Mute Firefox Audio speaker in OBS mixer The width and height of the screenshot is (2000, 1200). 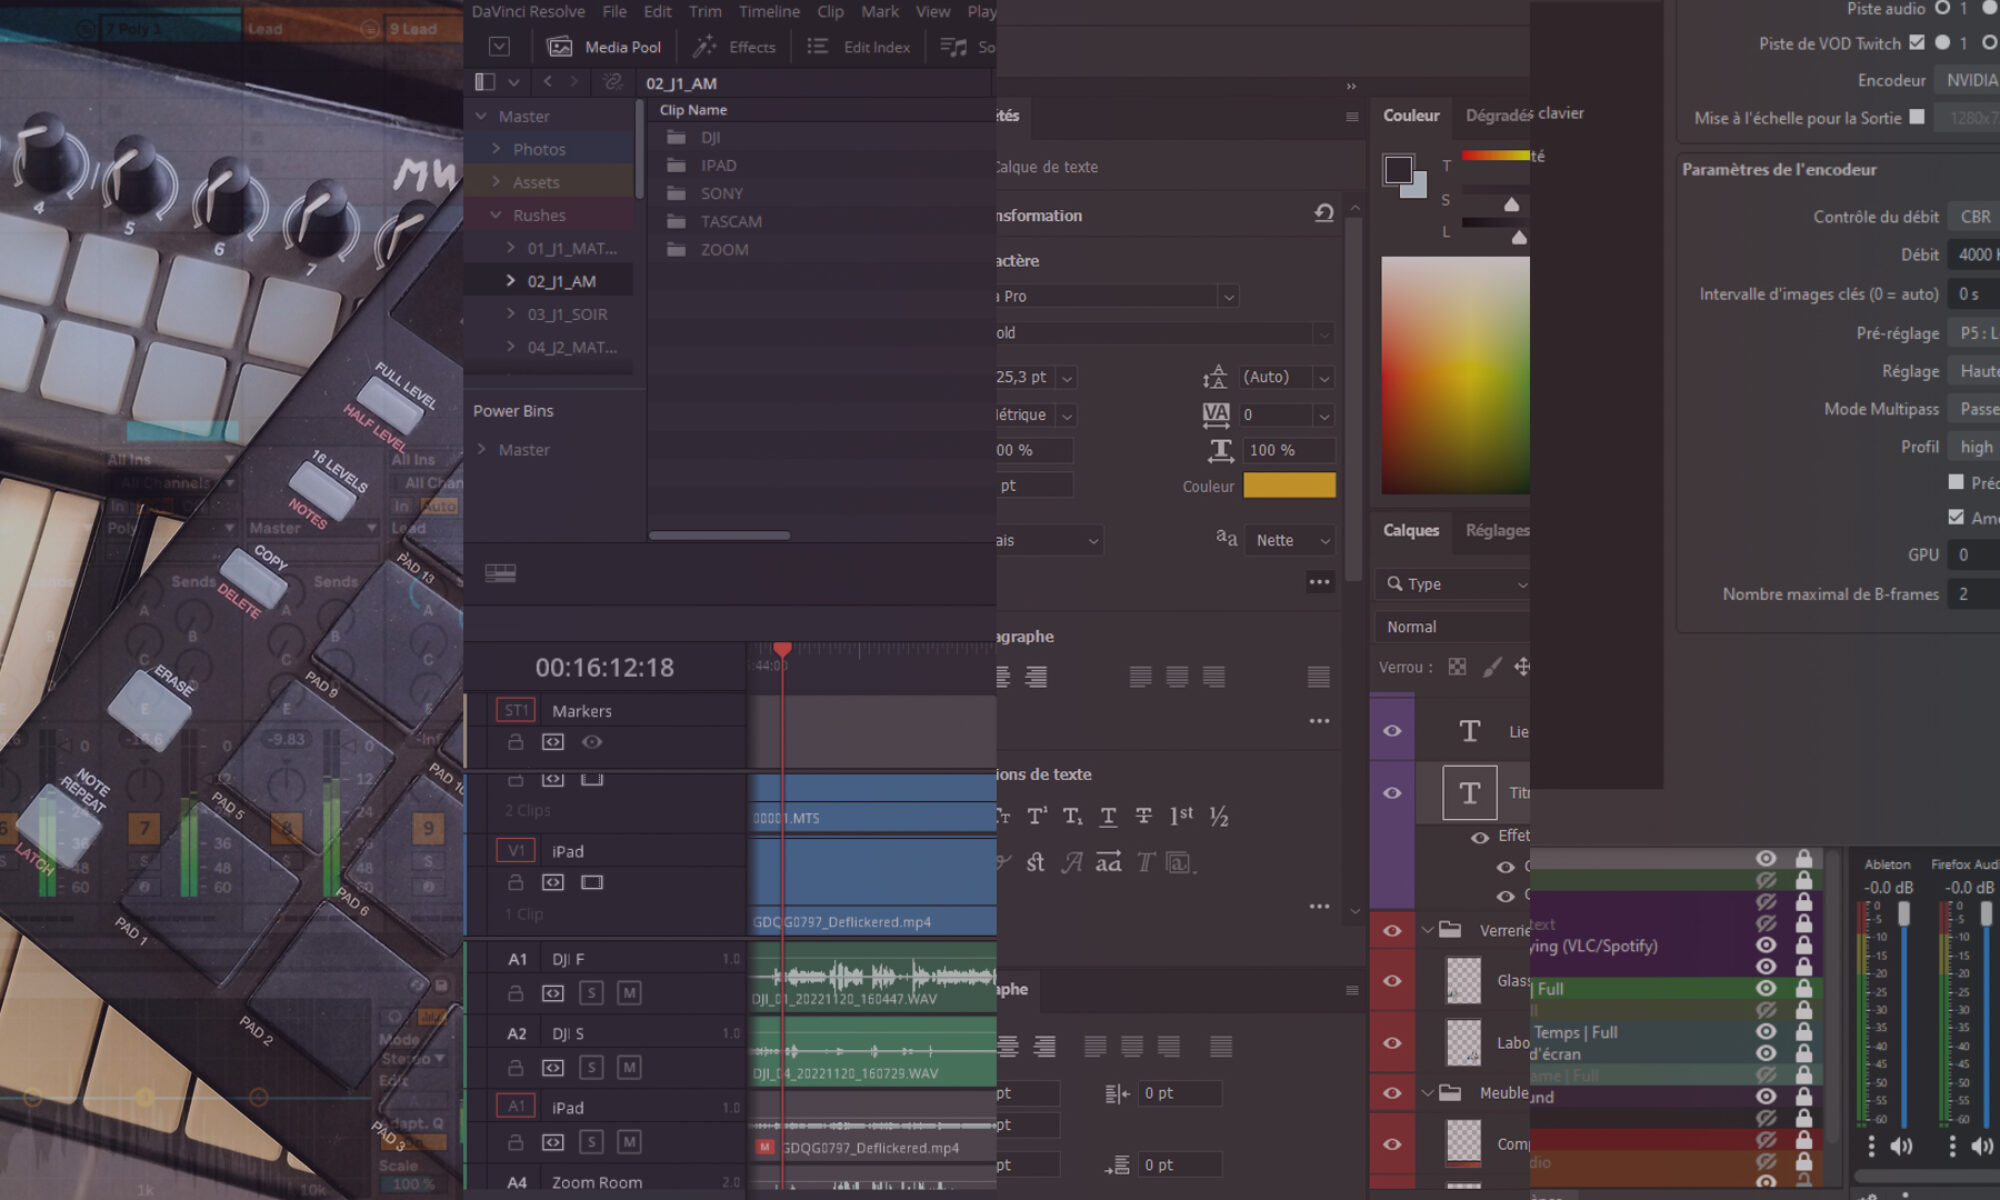pos(1981,1146)
